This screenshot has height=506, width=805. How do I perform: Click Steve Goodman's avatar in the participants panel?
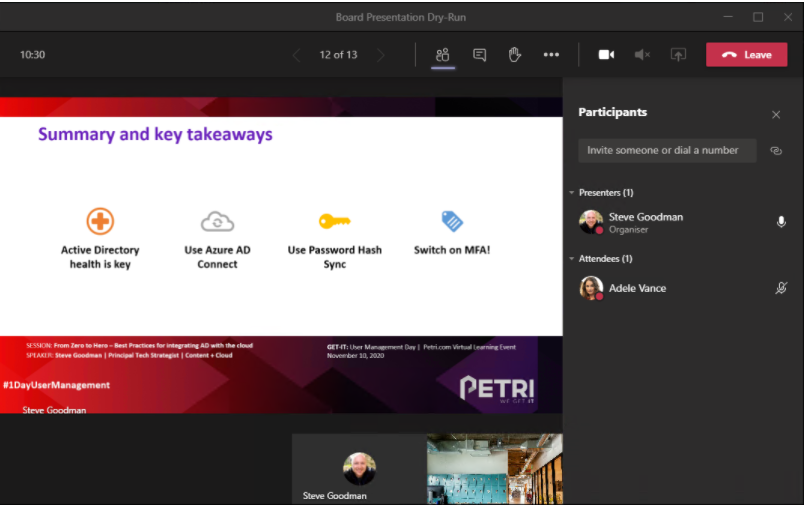(591, 222)
